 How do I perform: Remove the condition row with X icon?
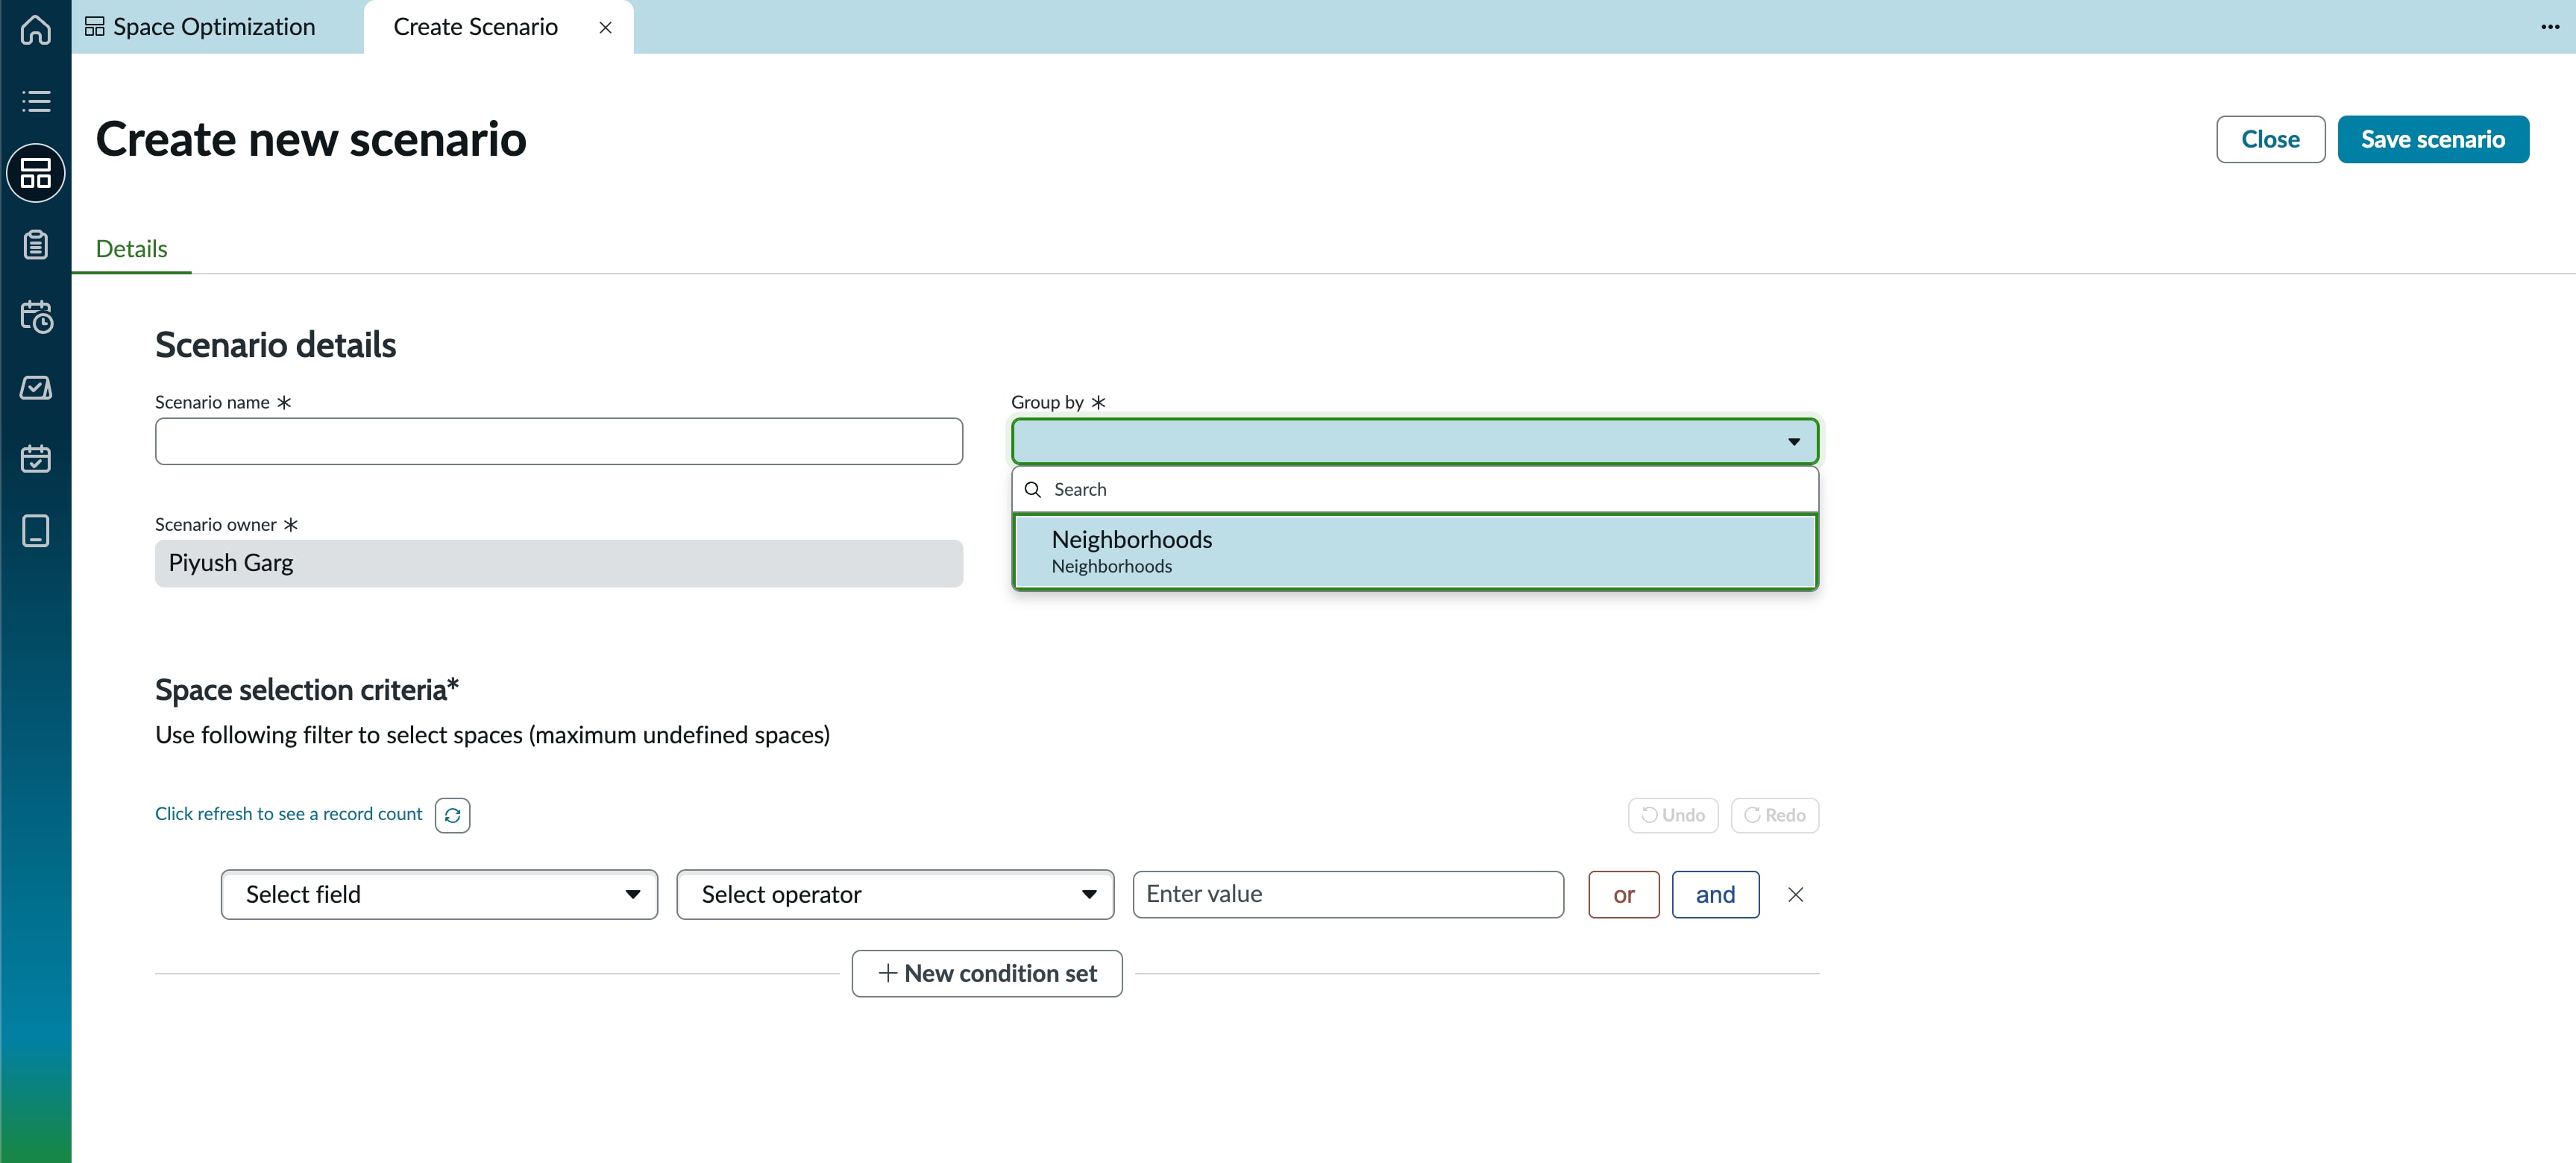tap(1795, 895)
